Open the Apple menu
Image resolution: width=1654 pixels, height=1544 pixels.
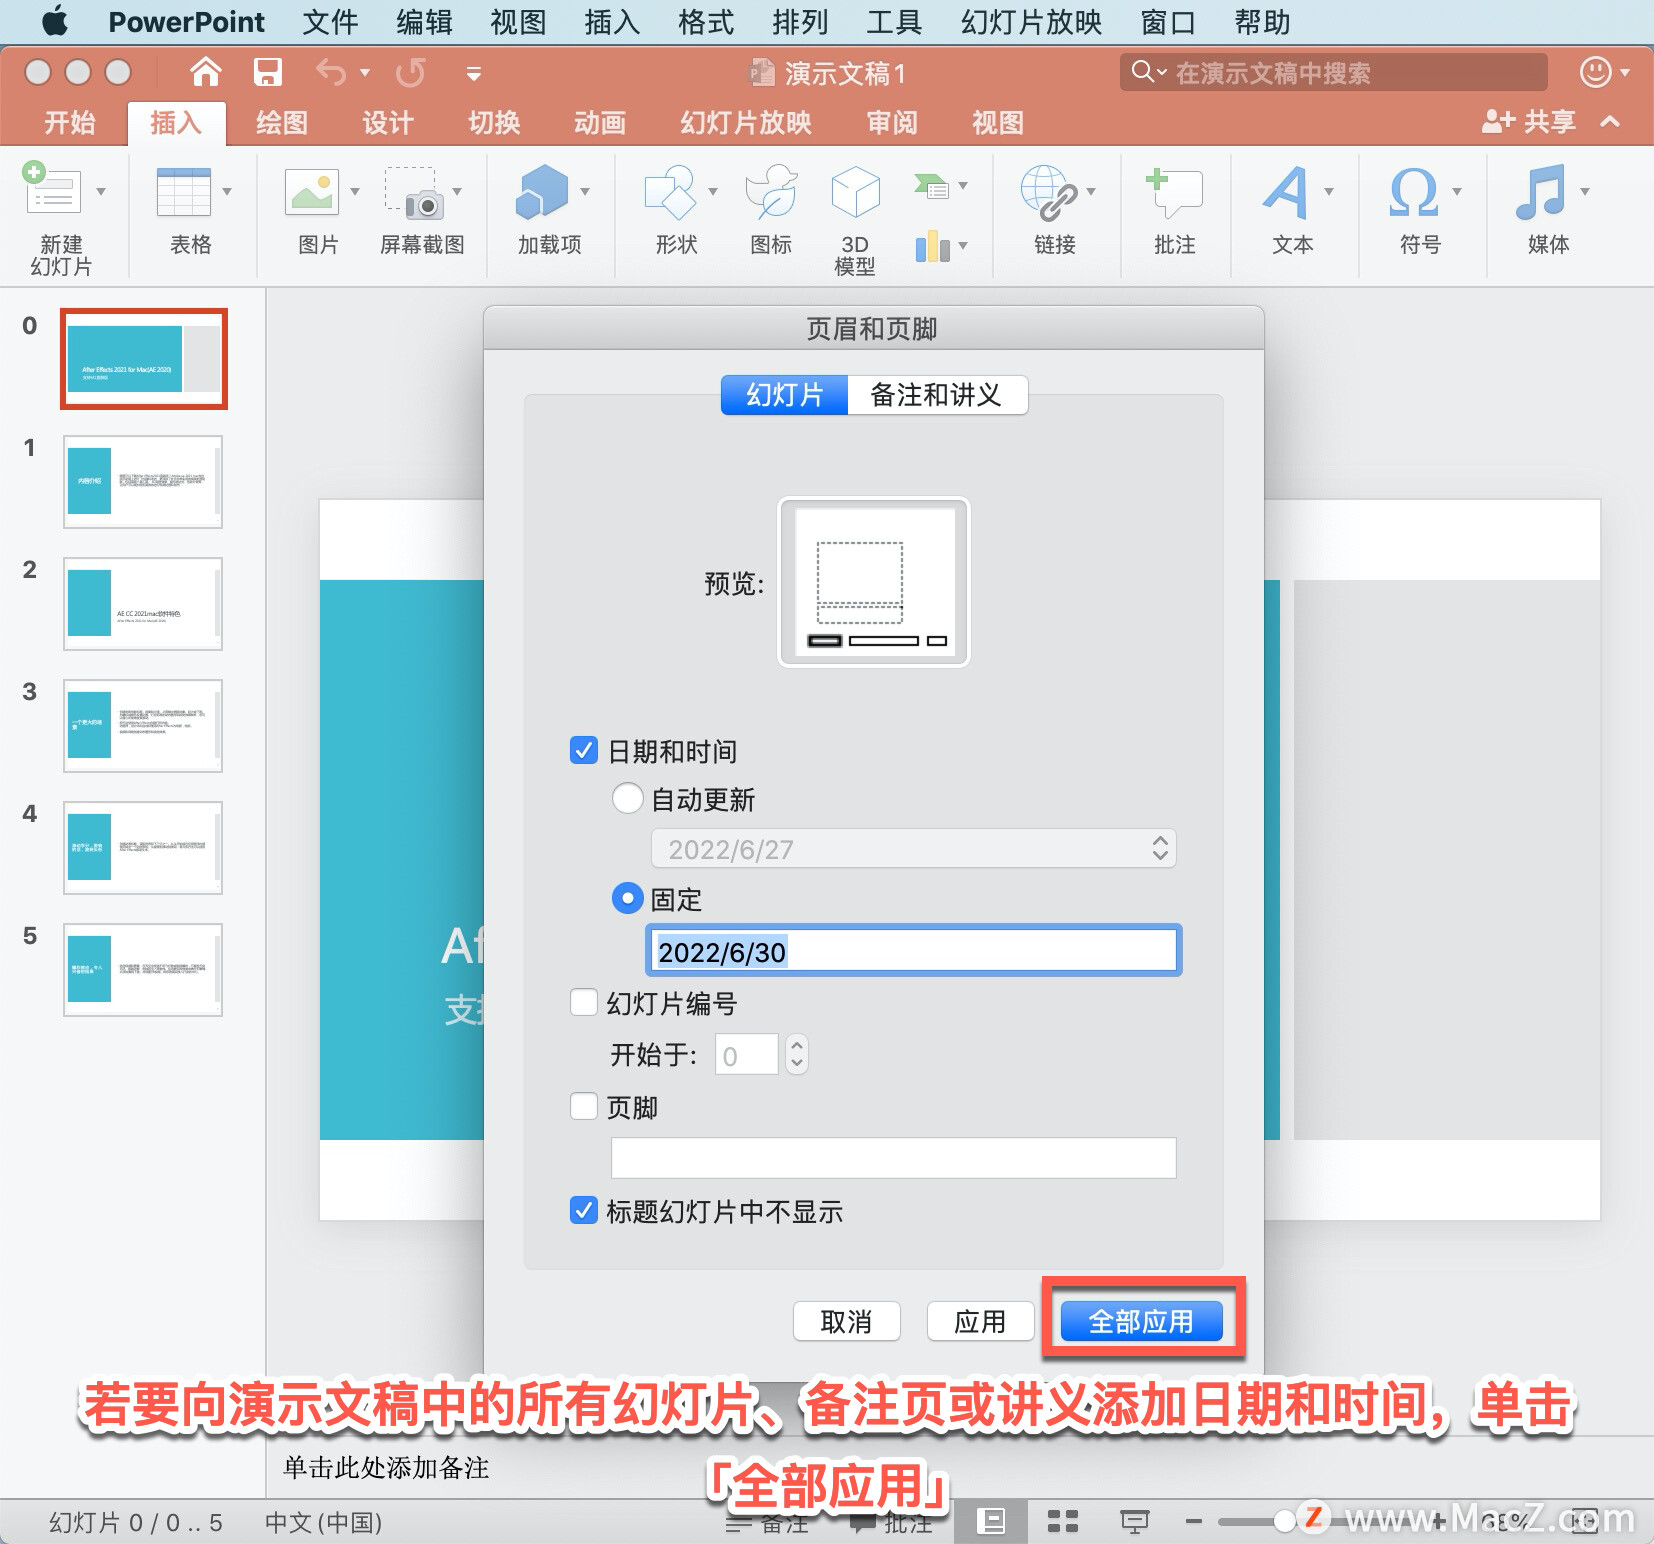pyautogui.click(x=54, y=21)
